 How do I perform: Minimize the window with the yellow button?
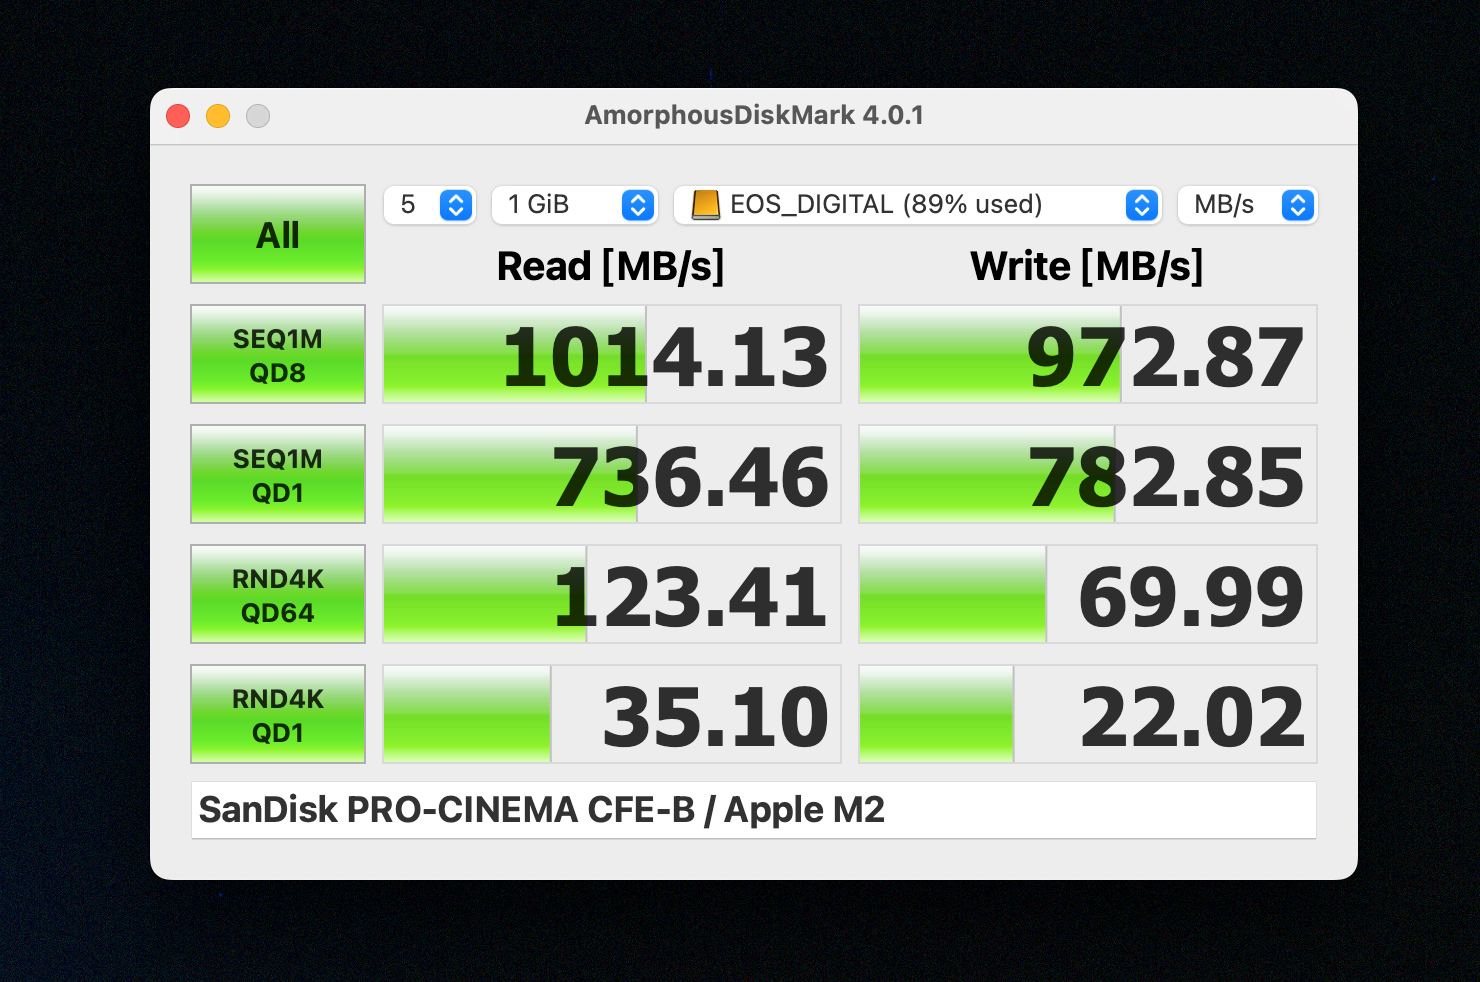(x=218, y=116)
